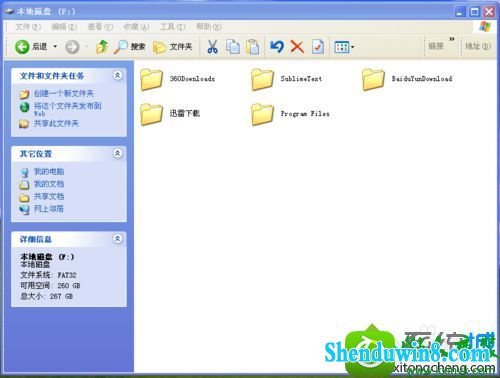This screenshot has width=500, height=378.
Task: Click the Cut scissors icon
Action: tap(212, 47)
